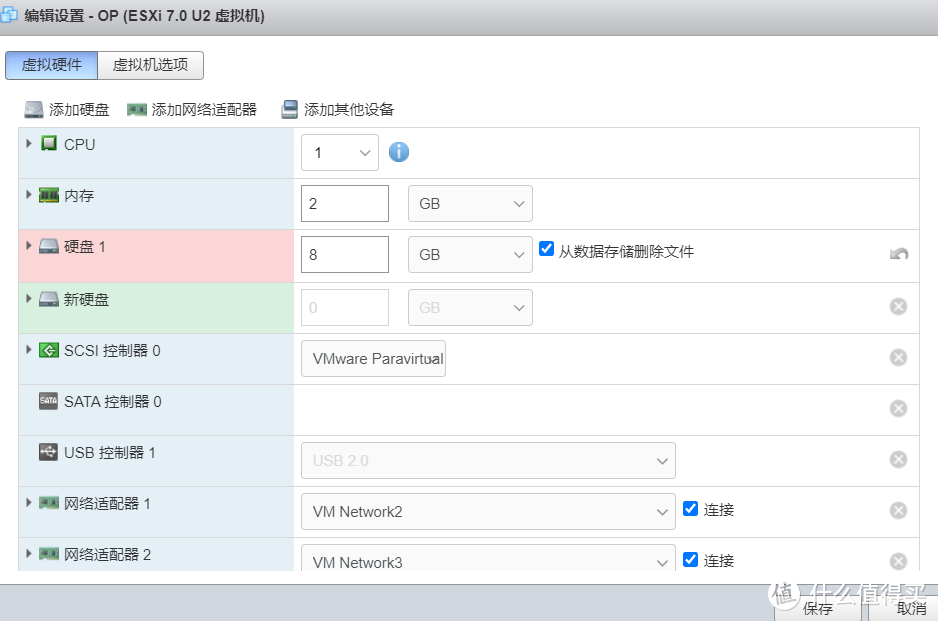Screen dimensions: 938x621
Task: Remove USB controller 1 device
Action: 898,459
